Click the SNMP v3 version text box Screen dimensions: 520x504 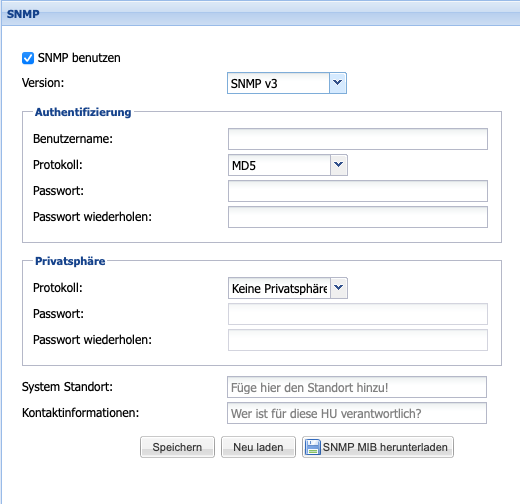pyautogui.click(x=278, y=83)
